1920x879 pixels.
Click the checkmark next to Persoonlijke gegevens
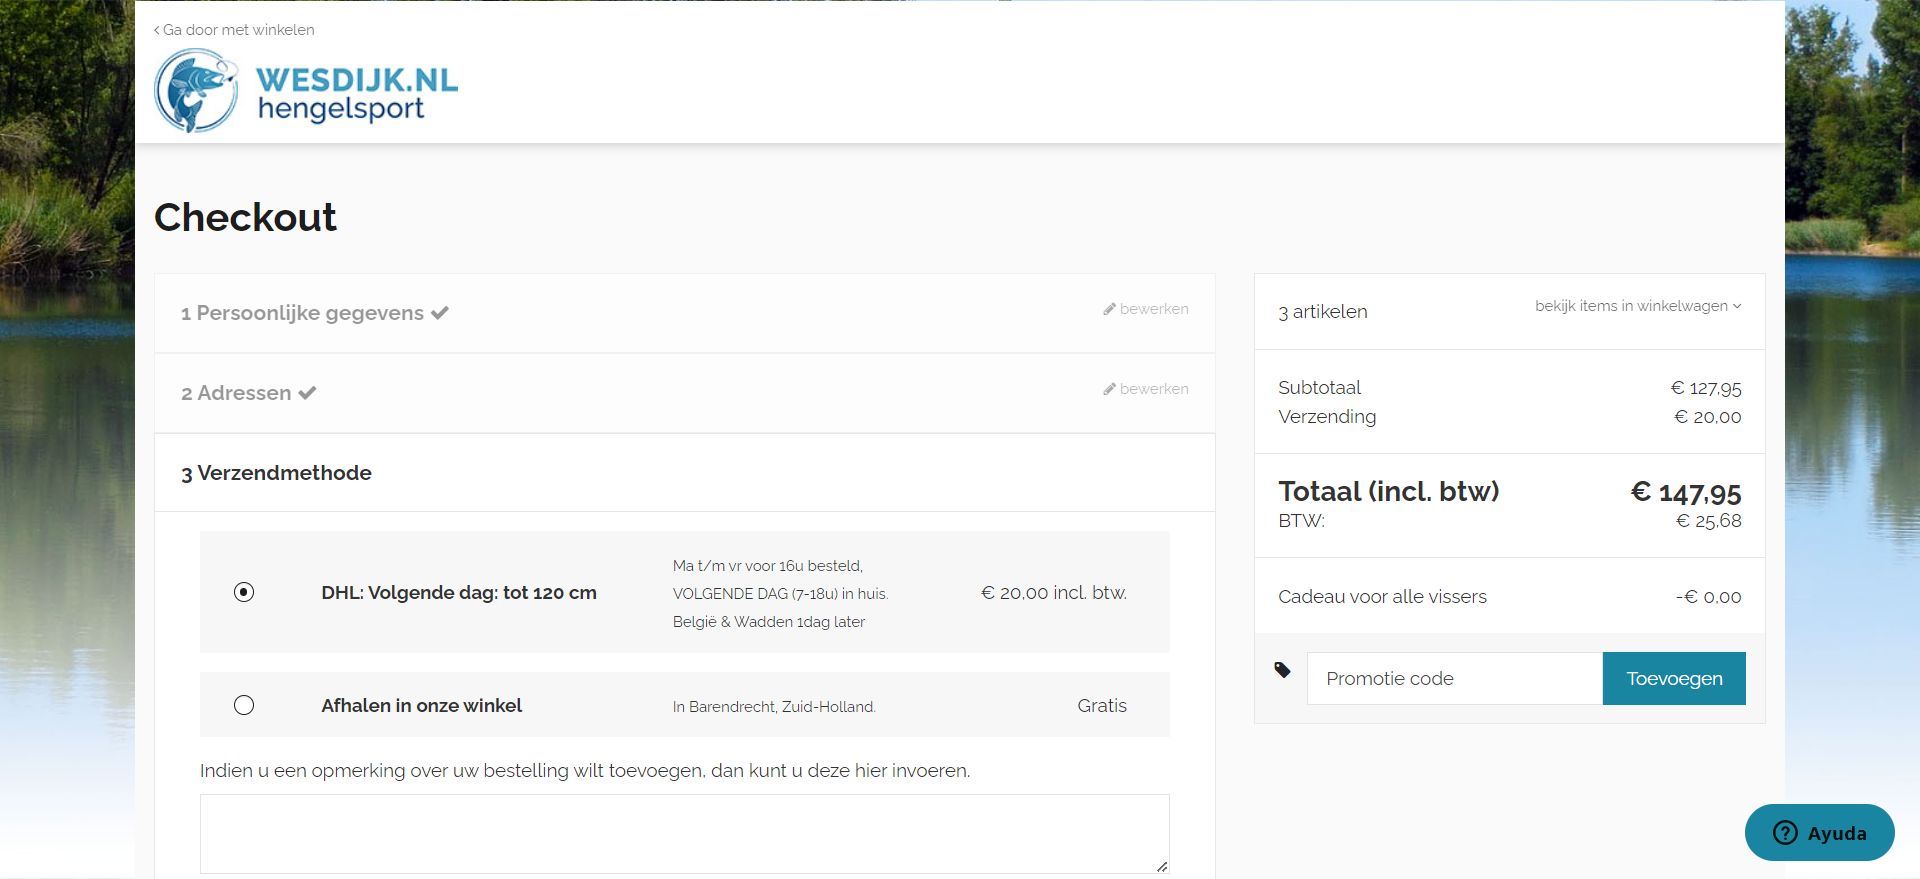coord(440,313)
